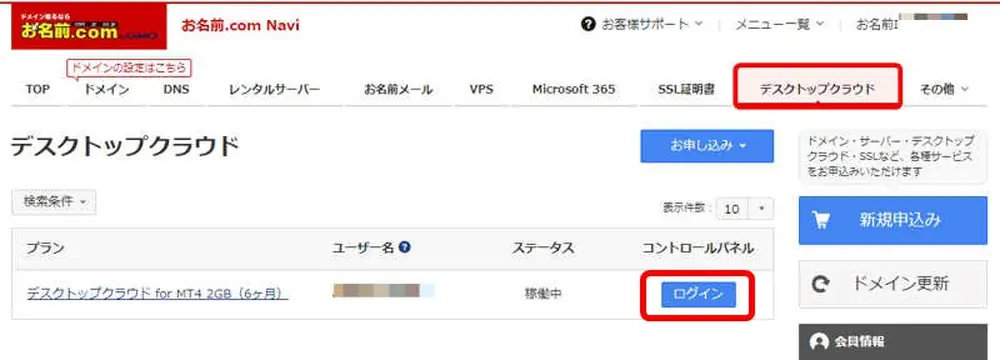Open the お名前メール tab
Screen dimensions: 1000x360
pos(399,89)
